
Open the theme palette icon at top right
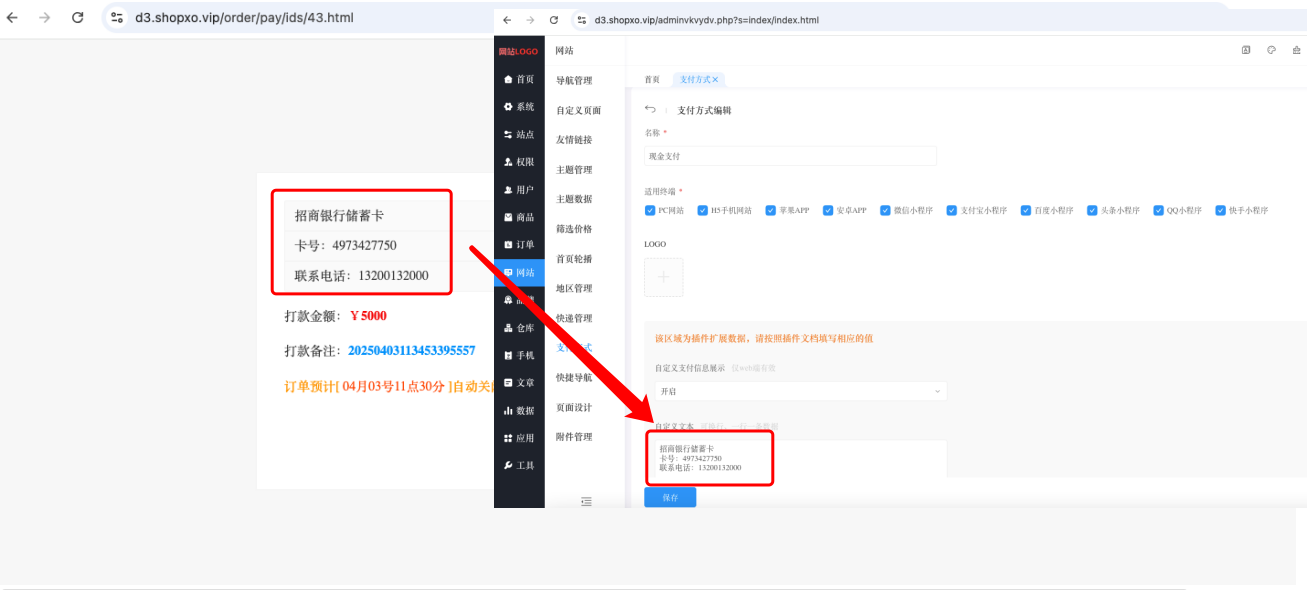1271,50
